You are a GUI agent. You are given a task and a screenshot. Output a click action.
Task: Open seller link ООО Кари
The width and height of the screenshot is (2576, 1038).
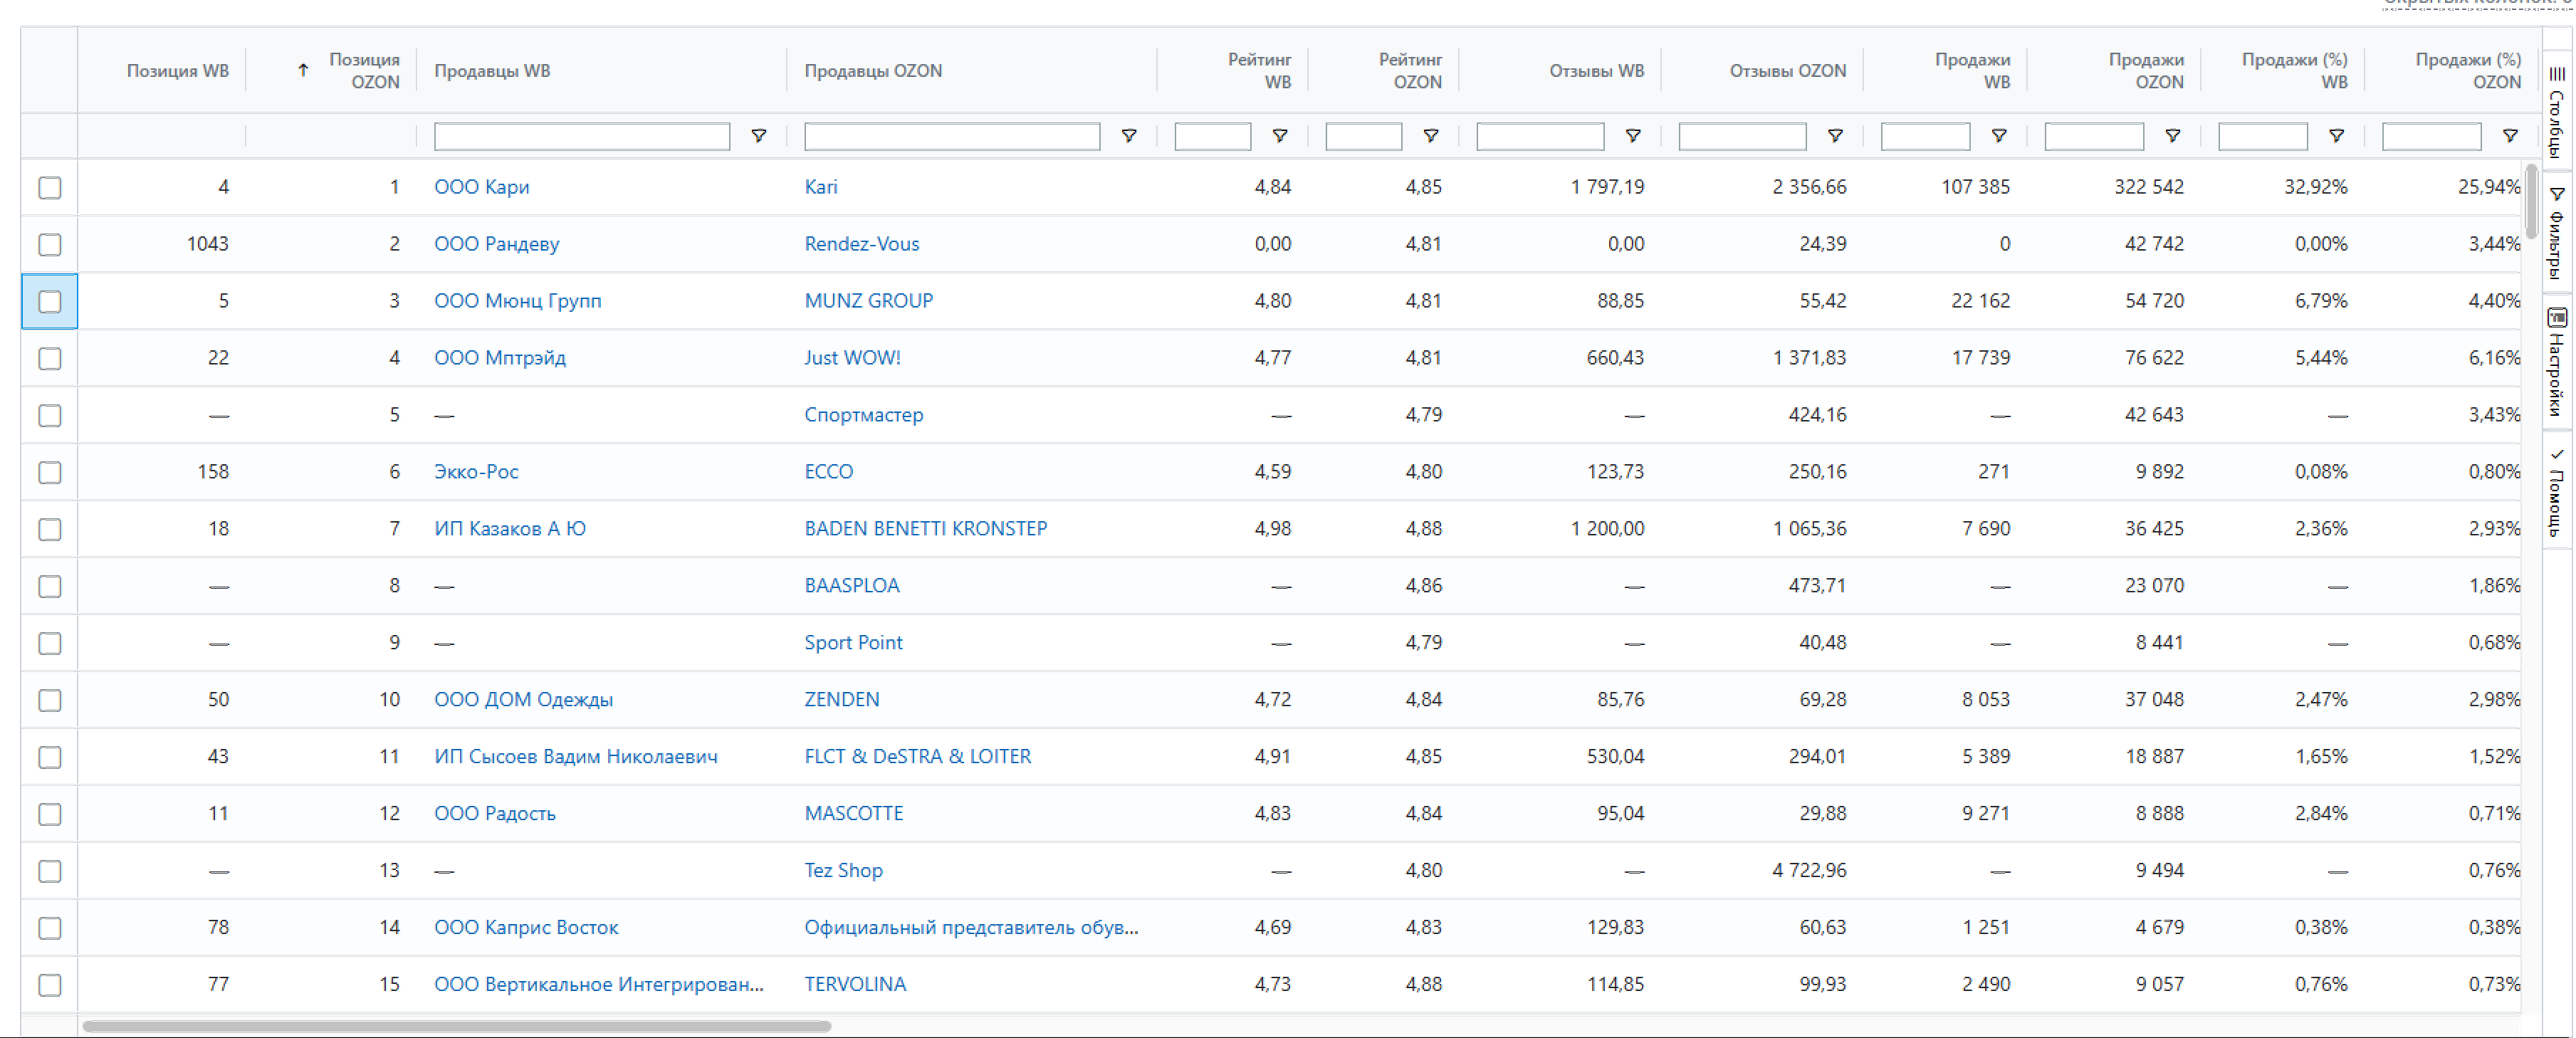coord(482,187)
